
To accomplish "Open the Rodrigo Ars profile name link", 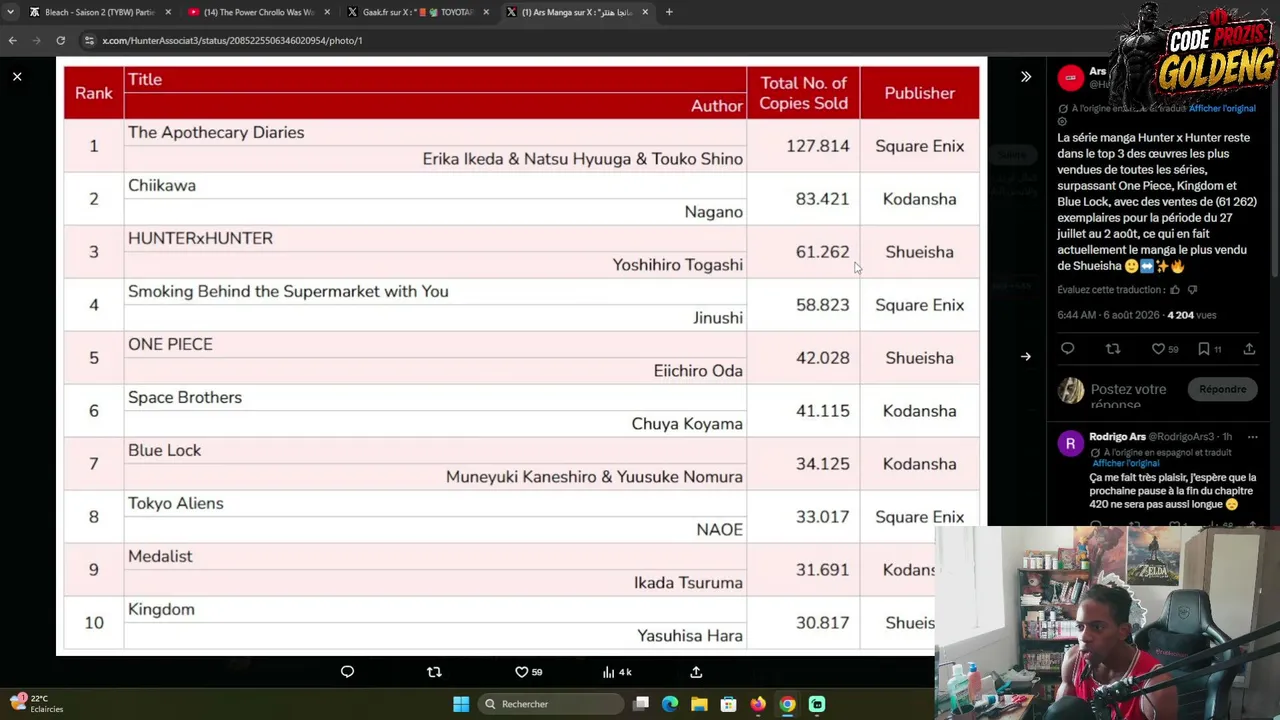I will [x=1117, y=437].
